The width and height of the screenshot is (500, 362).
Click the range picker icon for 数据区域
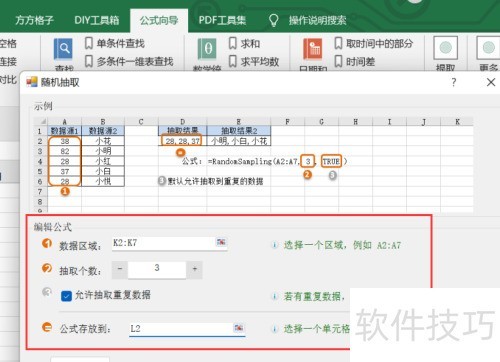221,242
